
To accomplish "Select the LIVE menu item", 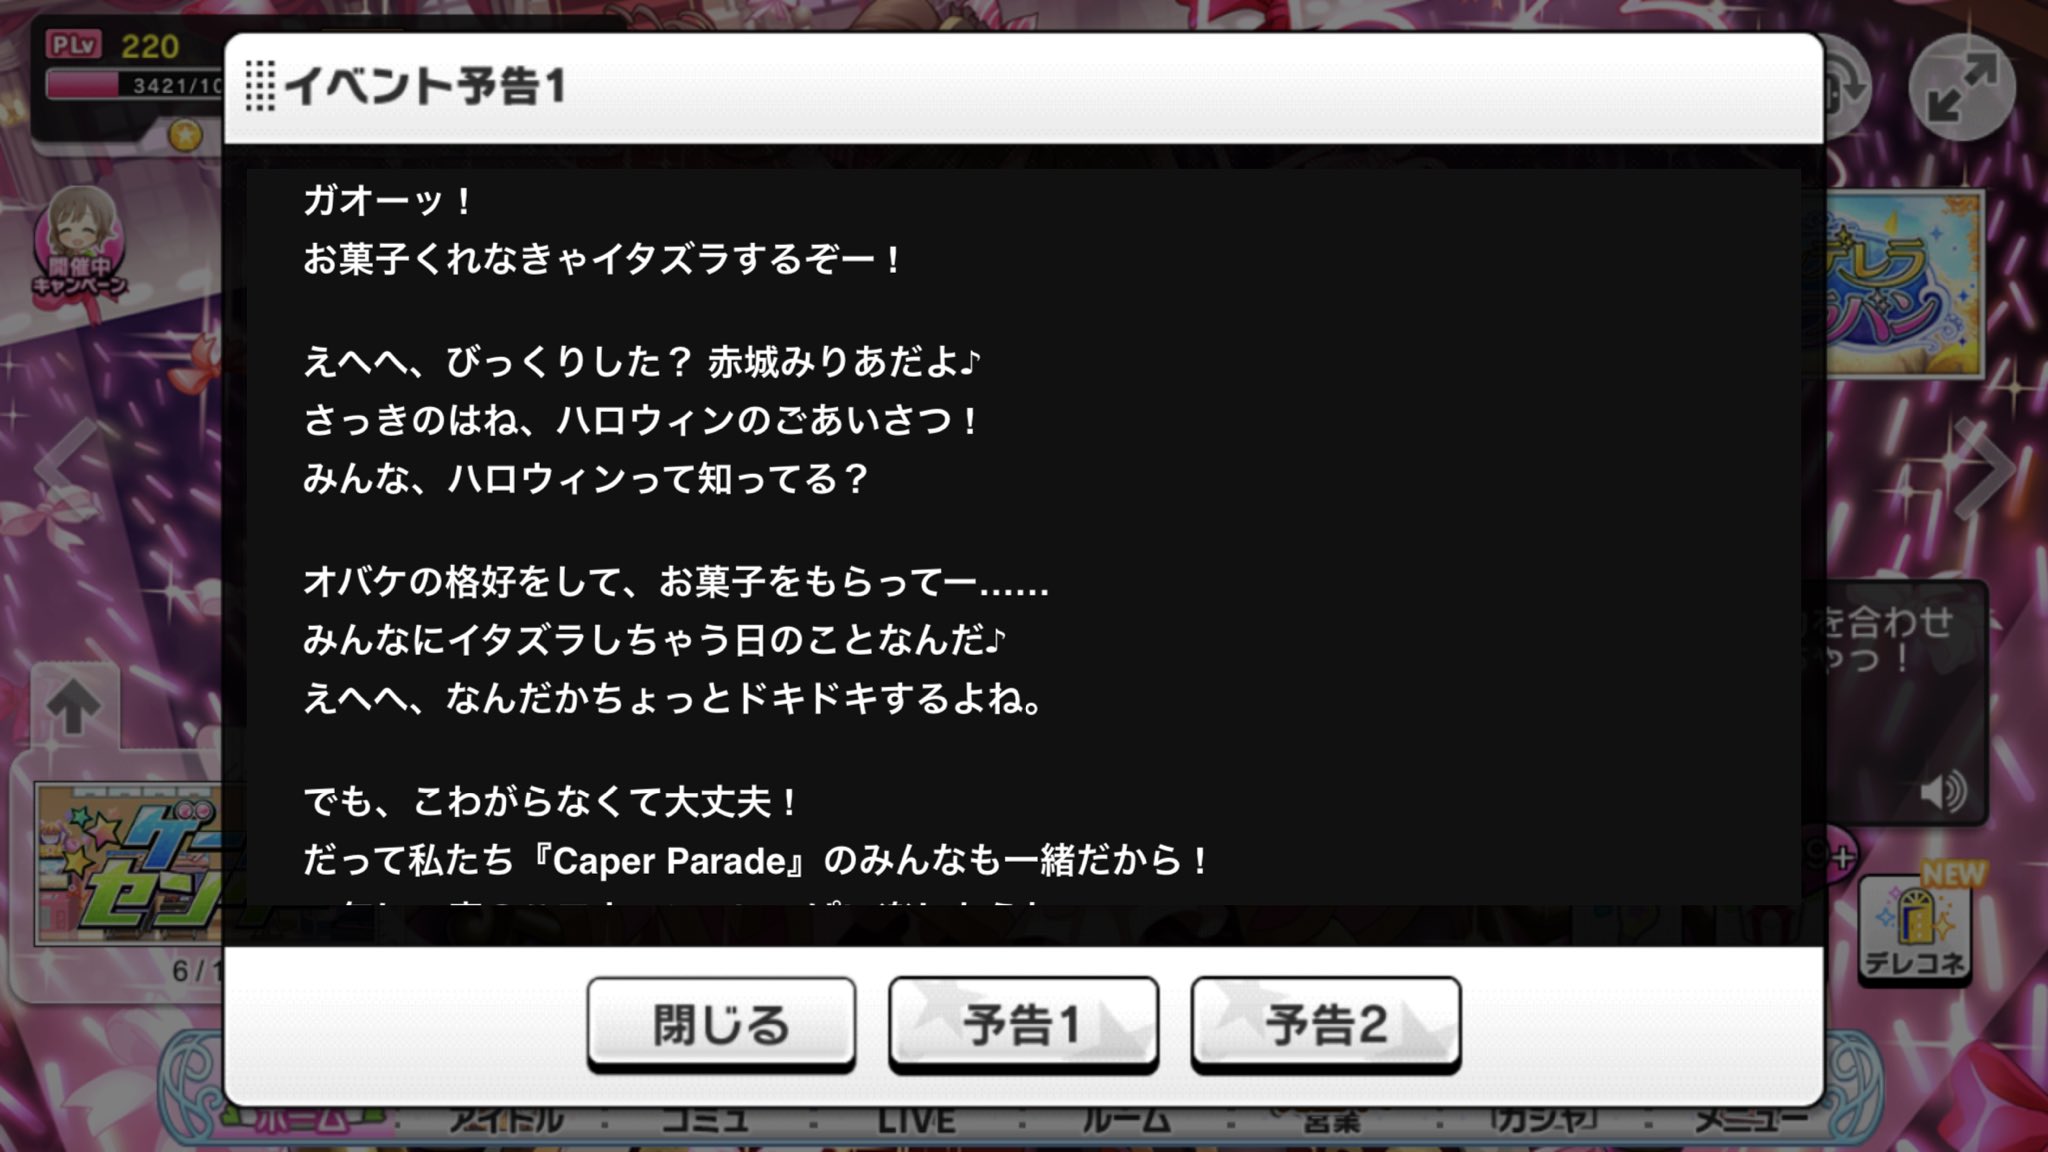I will click(x=916, y=1121).
